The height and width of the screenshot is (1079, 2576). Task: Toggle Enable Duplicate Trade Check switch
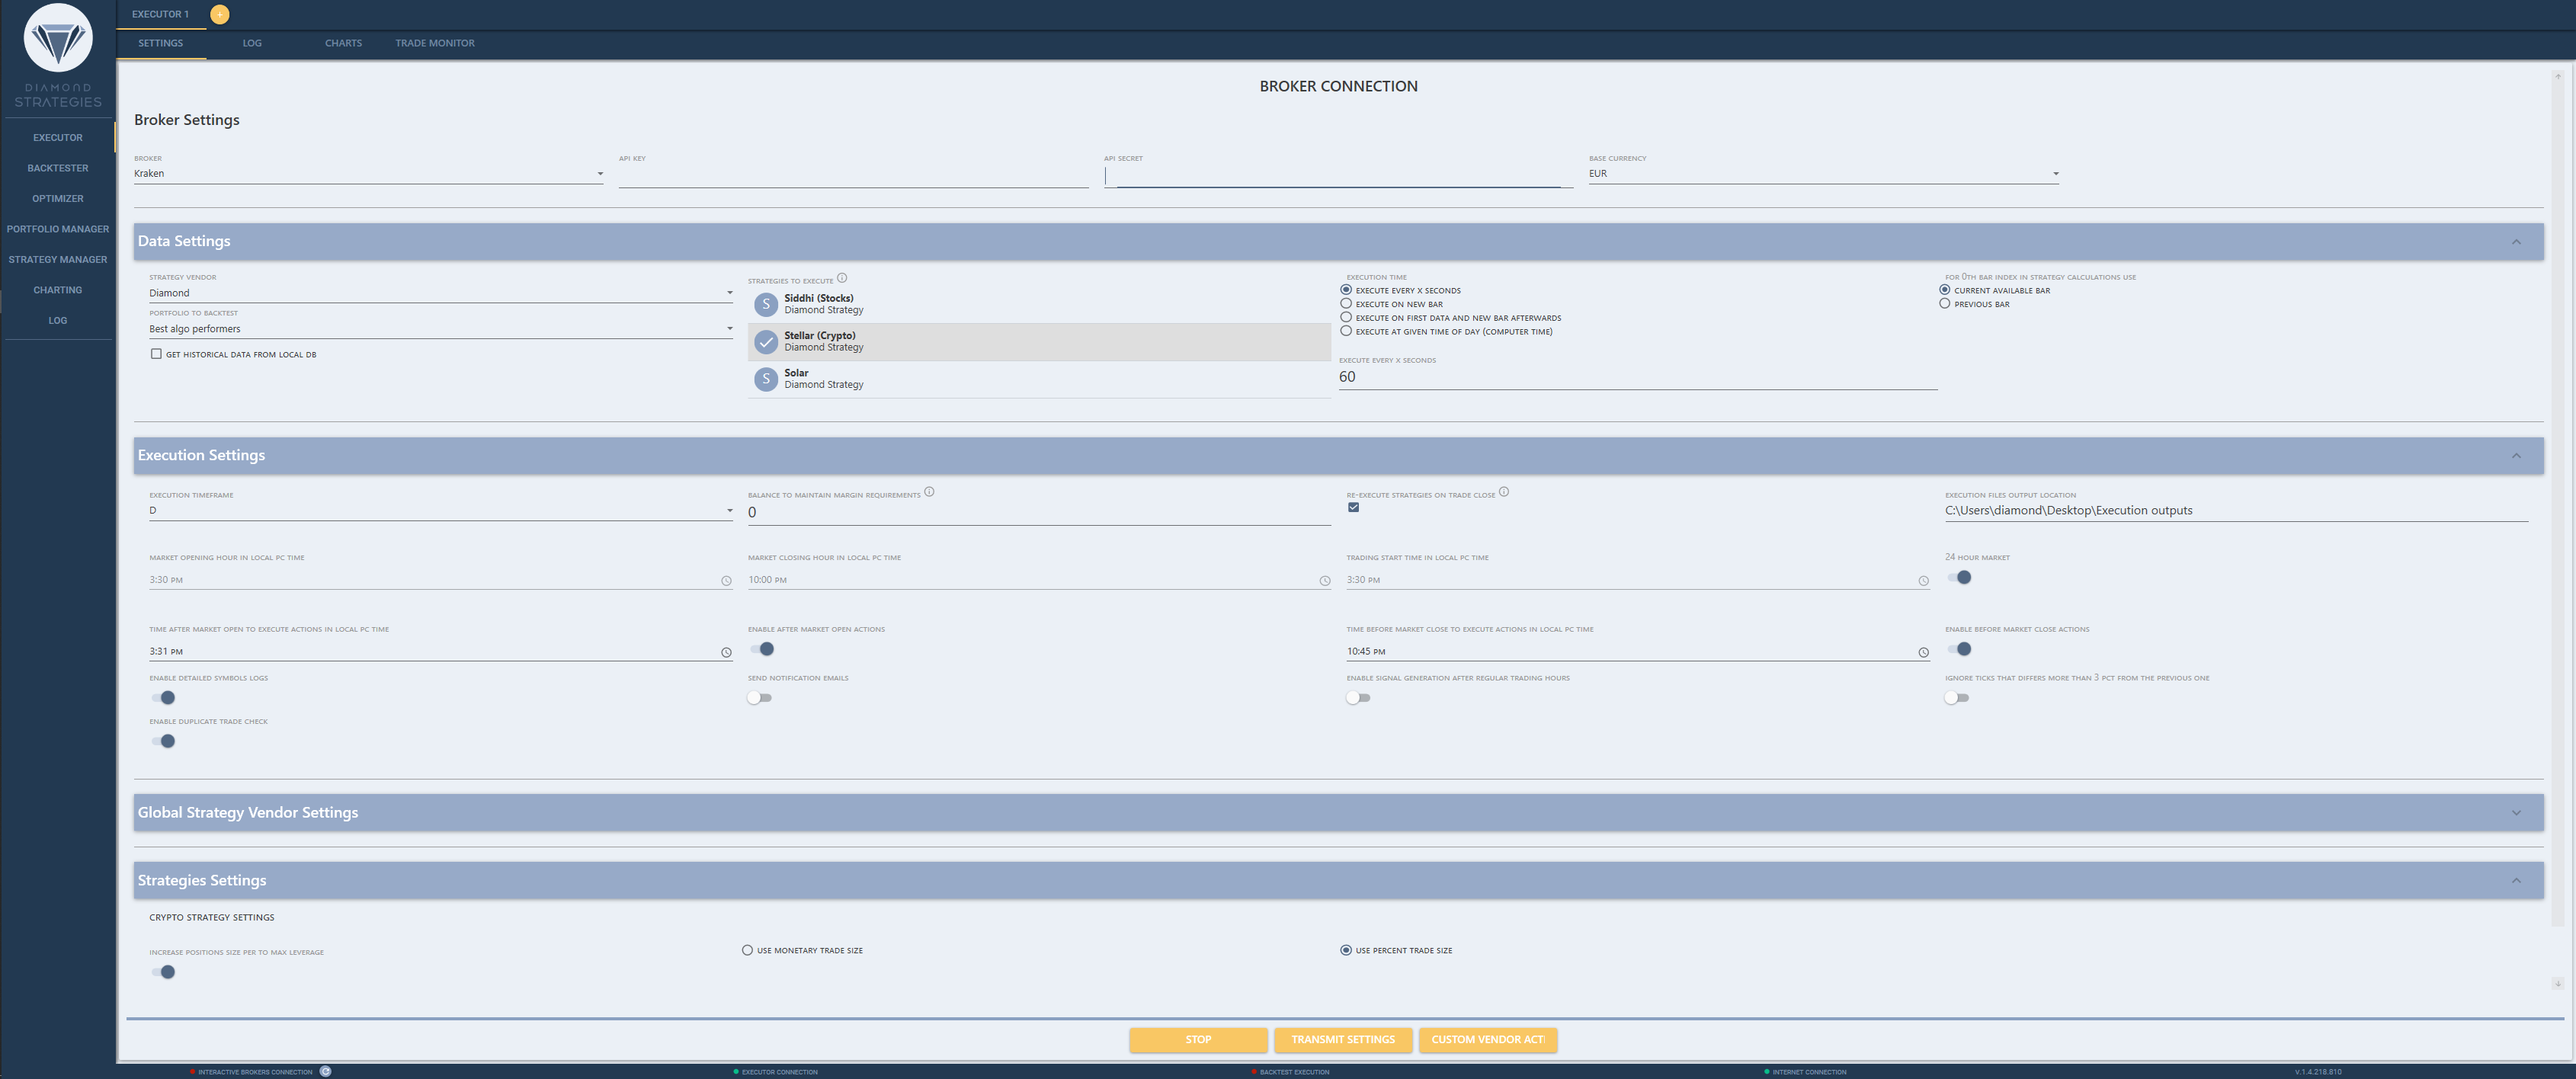click(x=163, y=741)
